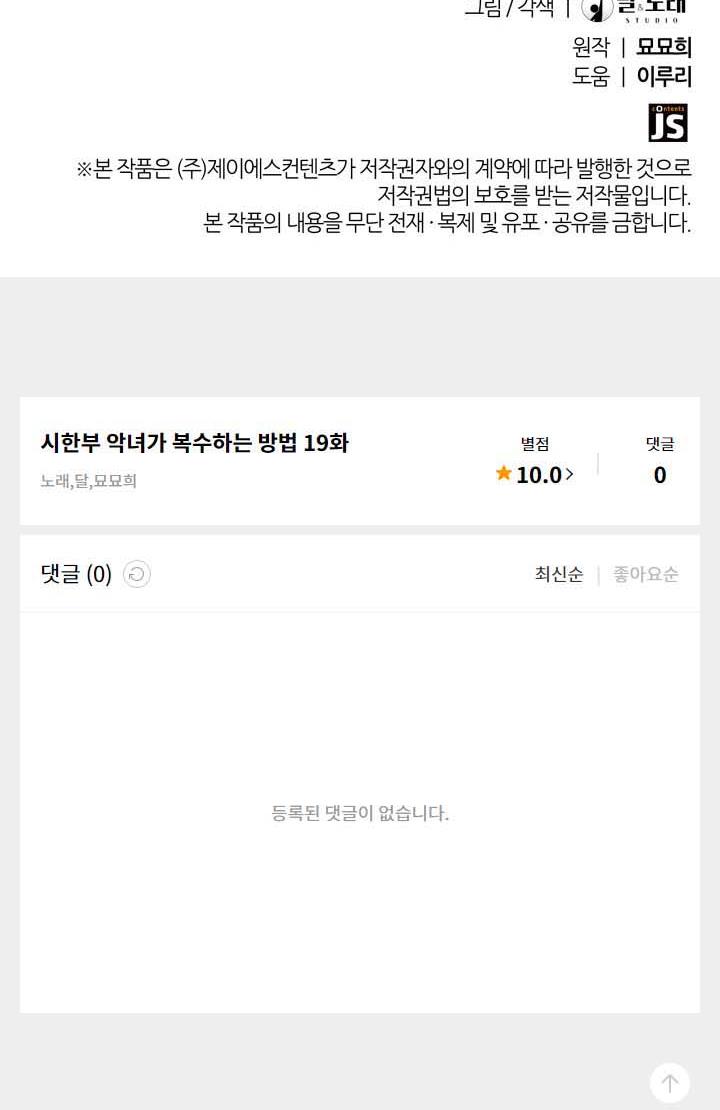Click the JS Contents publisher logo
This screenshot has width=720, height=1110.
tap(667, 122)
